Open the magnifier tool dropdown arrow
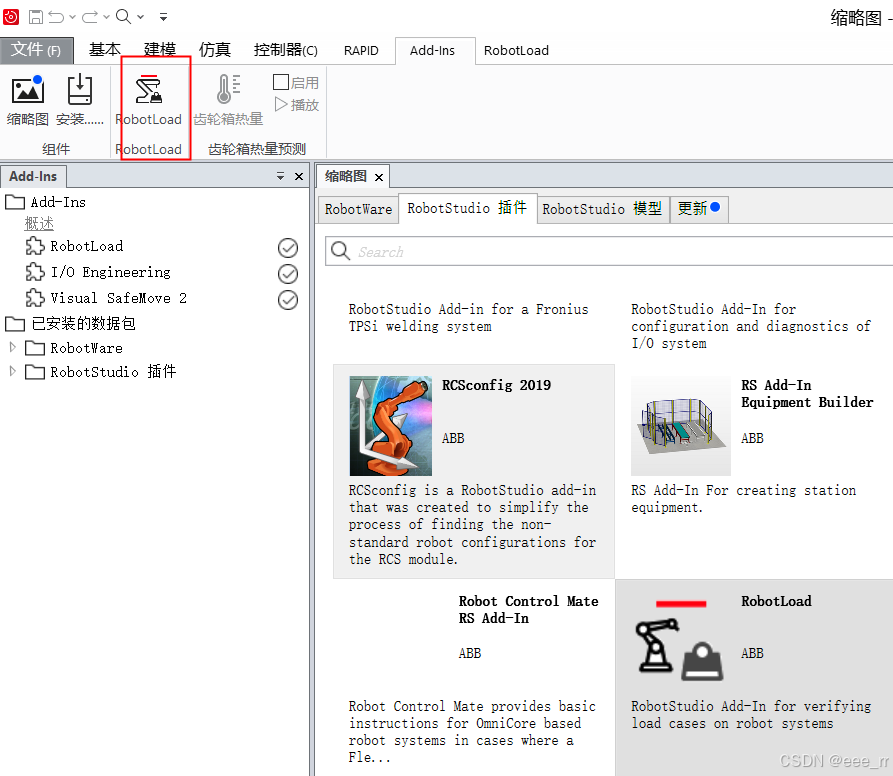893x776 pixels. (x=140, y=17)
